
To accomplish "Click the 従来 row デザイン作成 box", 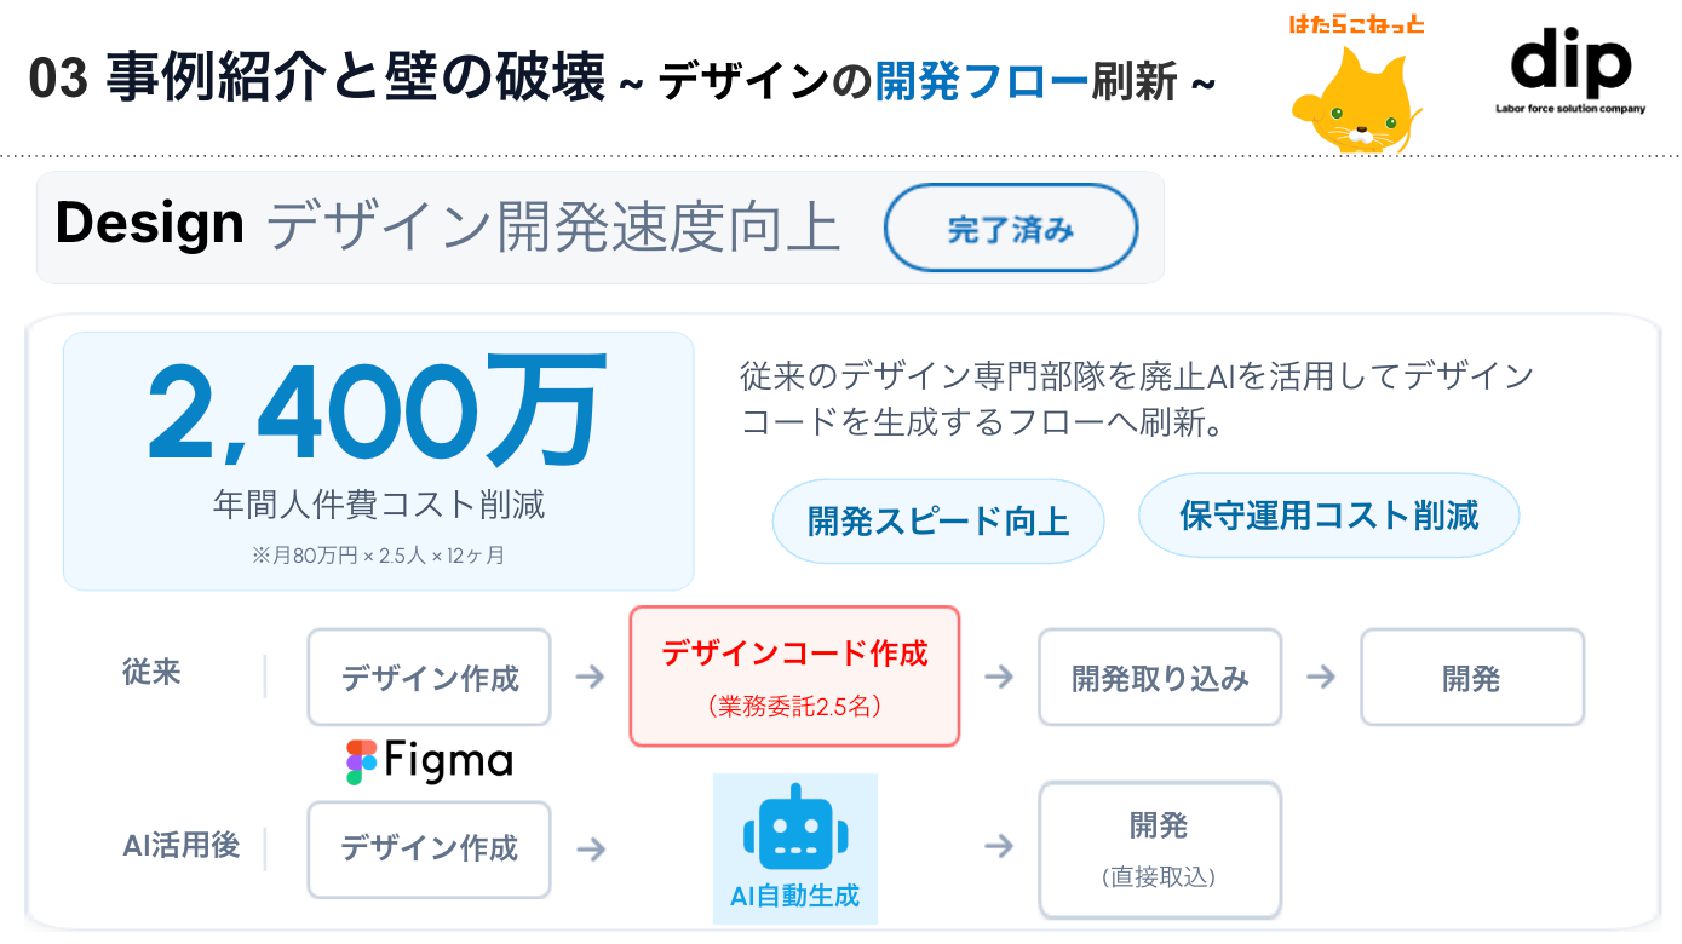I will coord(429,677).
